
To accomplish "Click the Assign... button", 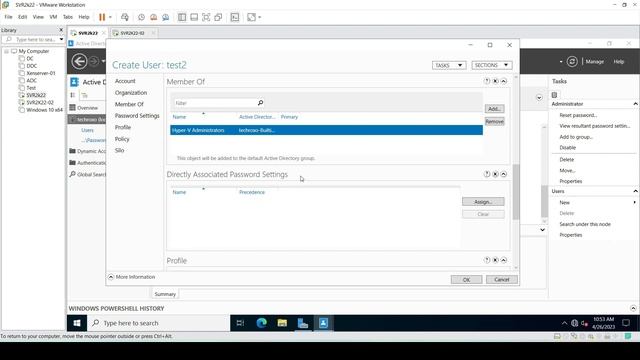I will click(x=483, y=202).
